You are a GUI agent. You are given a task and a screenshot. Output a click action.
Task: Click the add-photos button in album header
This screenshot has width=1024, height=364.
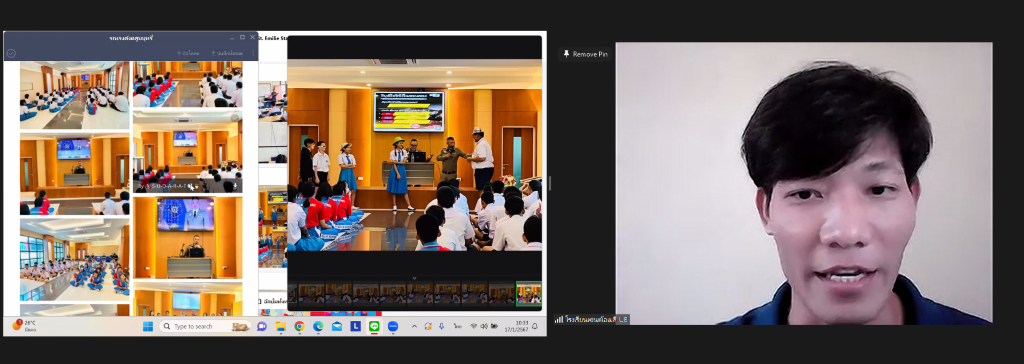tap(188, 53)
